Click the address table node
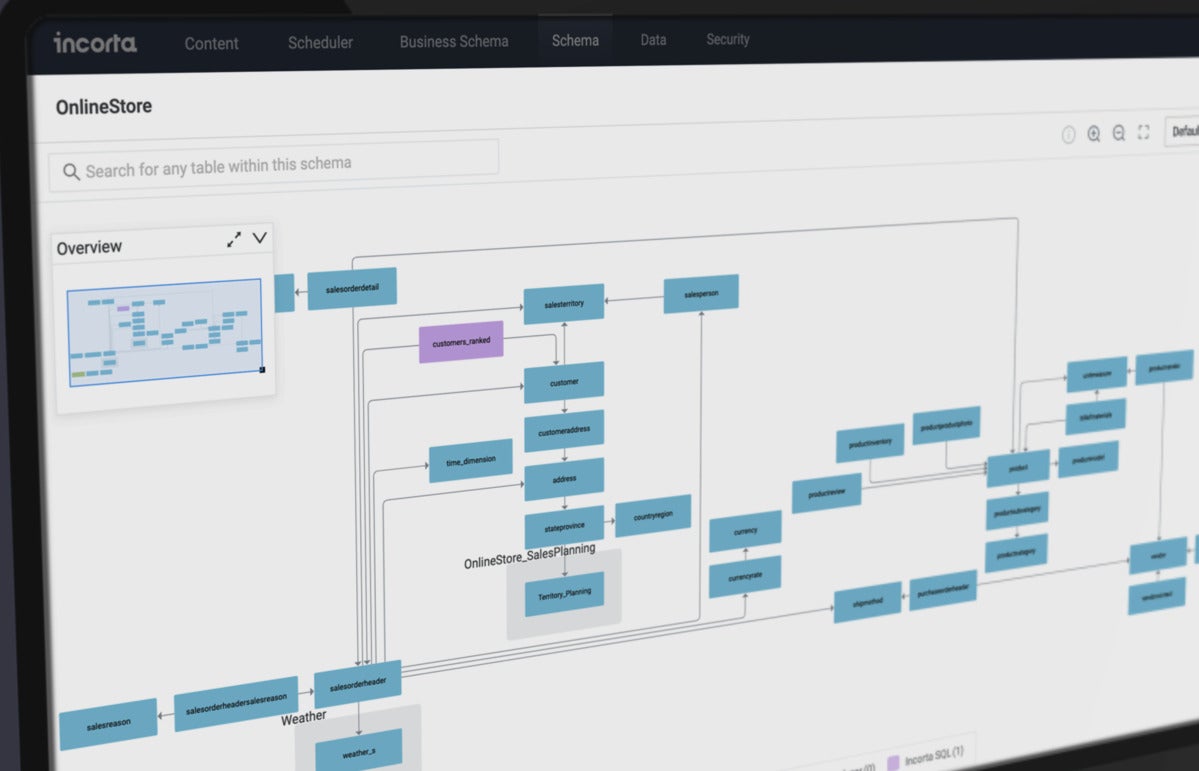 tap(564, 479)
